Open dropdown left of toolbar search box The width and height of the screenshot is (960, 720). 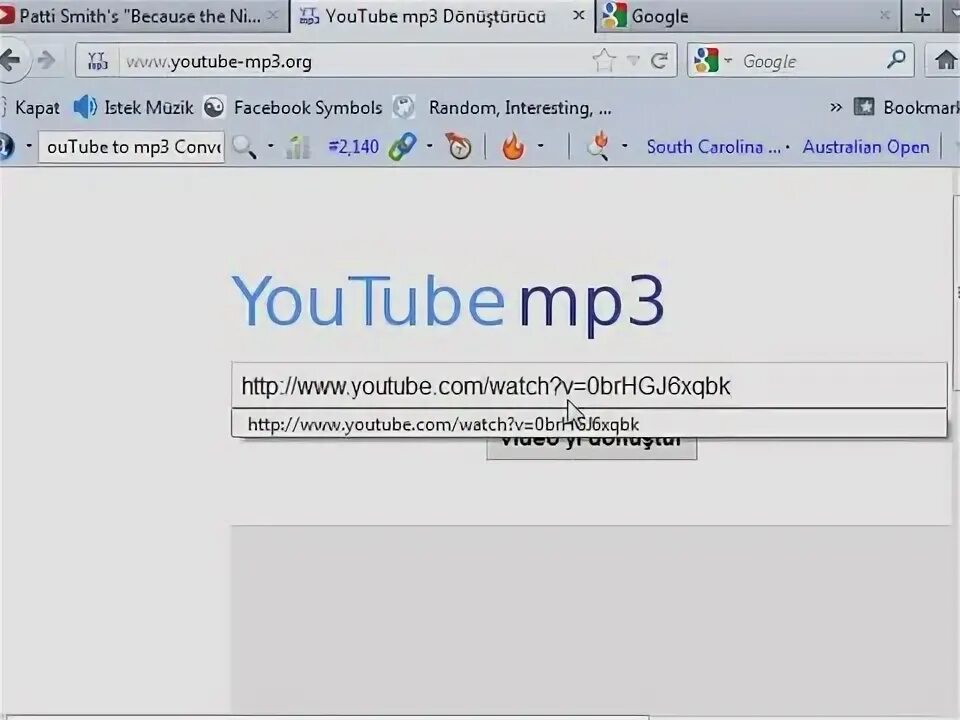[28, 146]
